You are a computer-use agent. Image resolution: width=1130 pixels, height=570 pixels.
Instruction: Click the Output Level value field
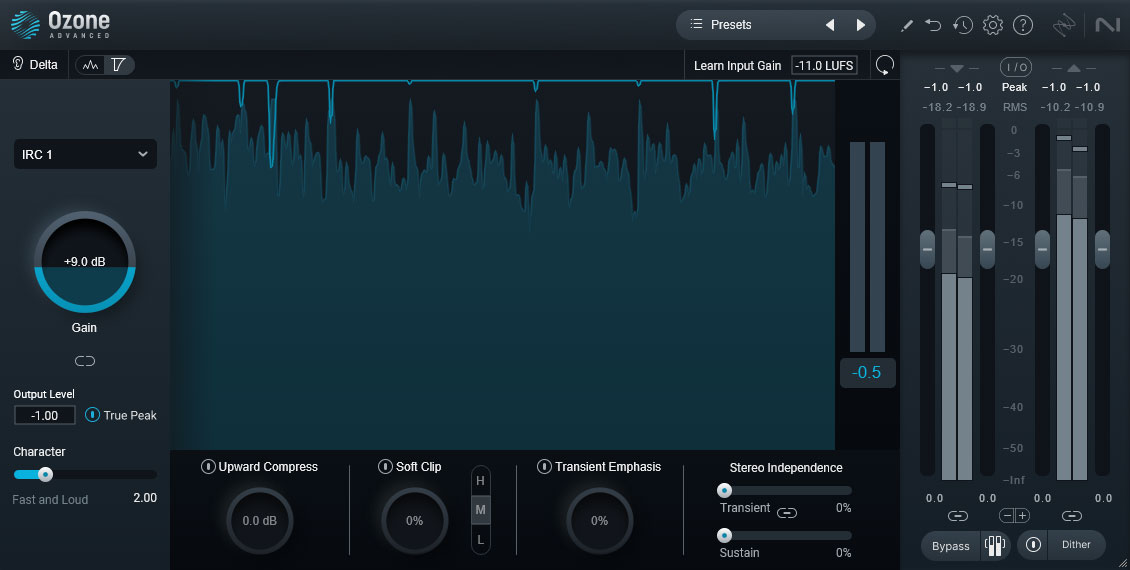pyautogui.click(x=45, y=415)
